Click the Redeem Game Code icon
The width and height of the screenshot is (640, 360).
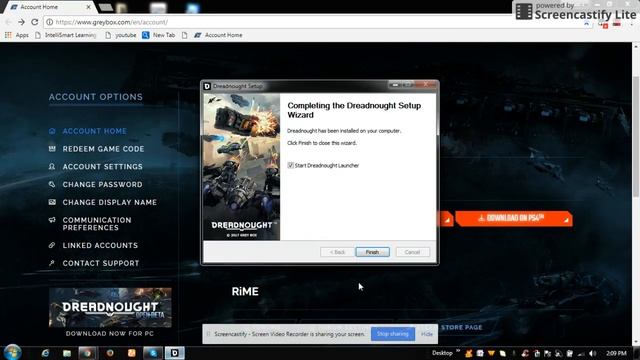click(x=52, y=149)
